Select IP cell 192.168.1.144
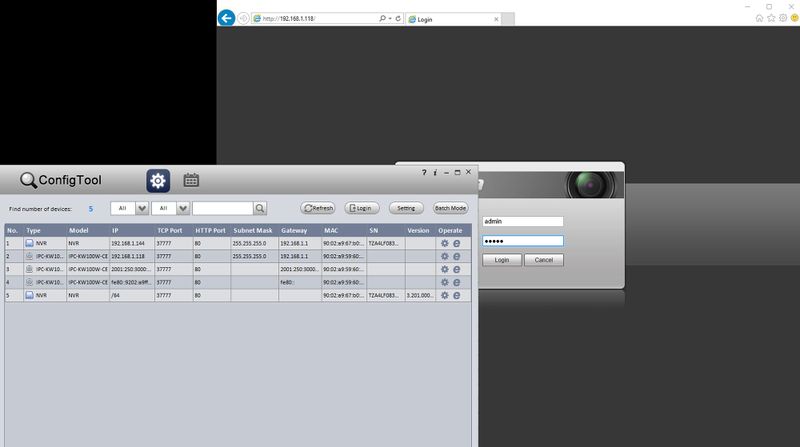 pyautogui.click(x=132, y=243)
